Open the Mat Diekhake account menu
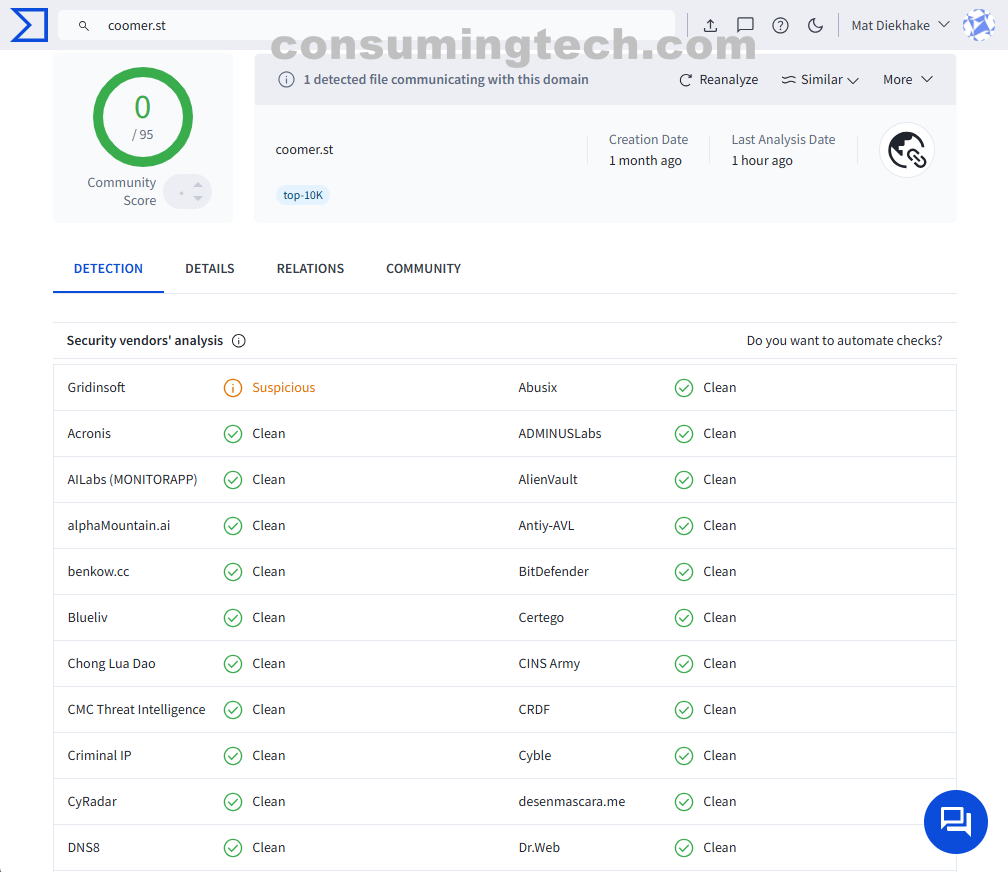1008x872 pixels. tap(899, 25)
